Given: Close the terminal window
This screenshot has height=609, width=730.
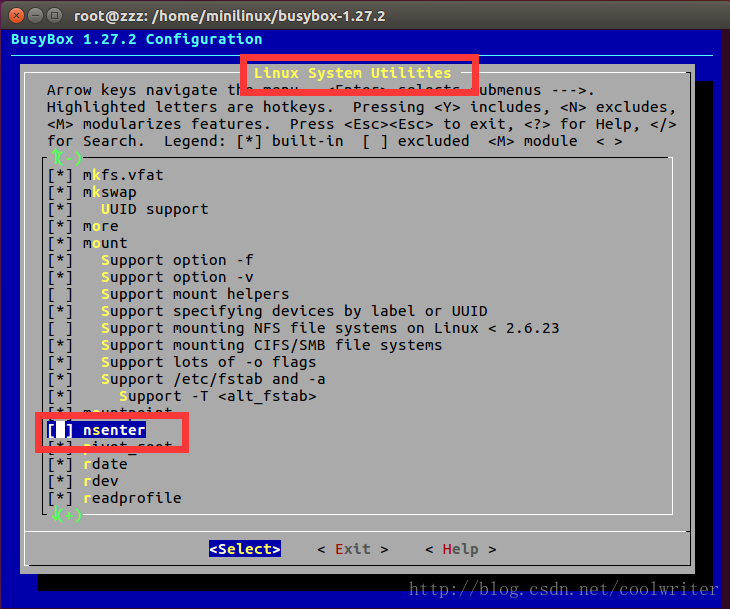Looking at the screenshot, I should click(x=16, y=16).
